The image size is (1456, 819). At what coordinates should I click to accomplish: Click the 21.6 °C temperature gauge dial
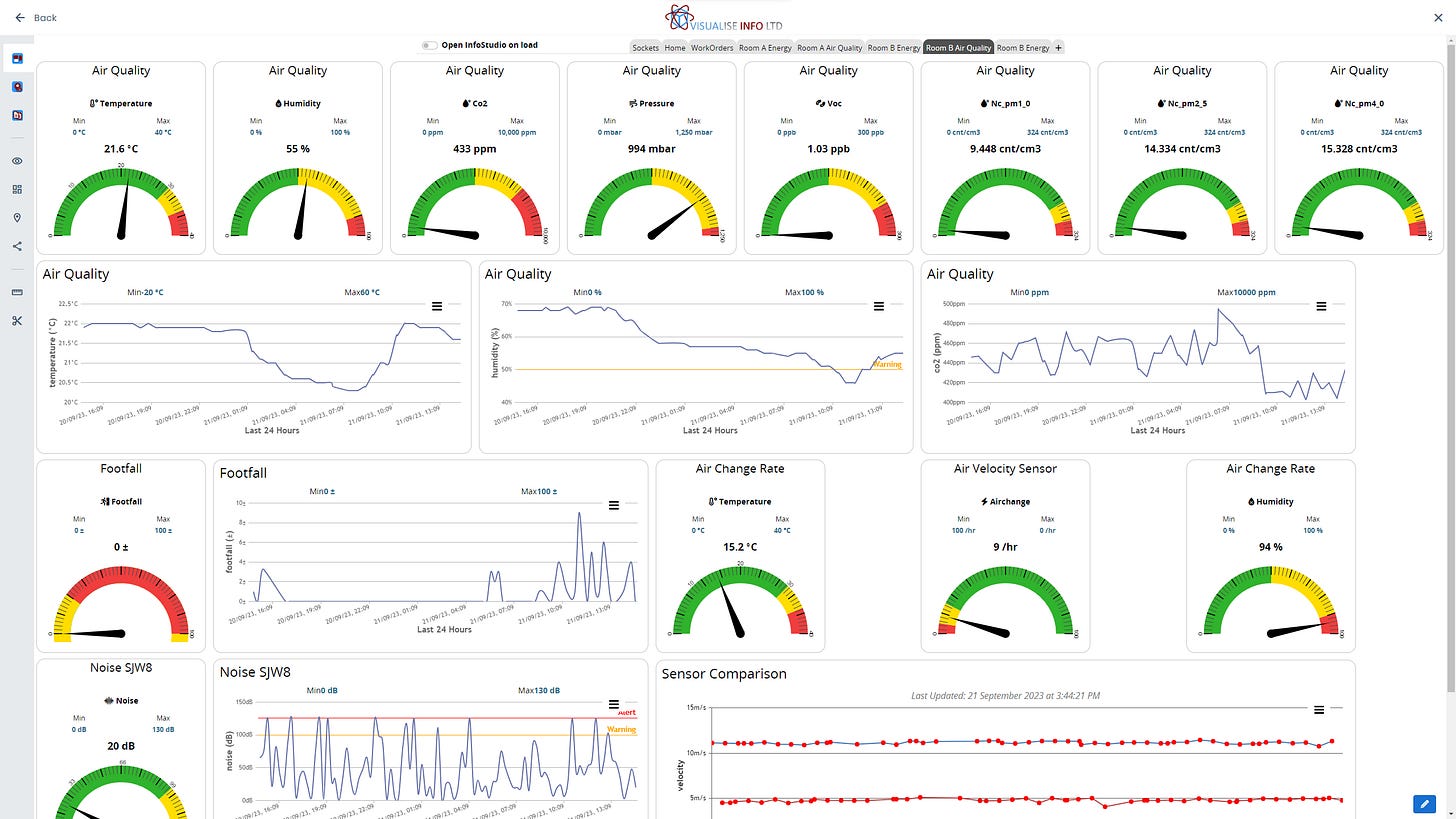(x=121, y=202)
